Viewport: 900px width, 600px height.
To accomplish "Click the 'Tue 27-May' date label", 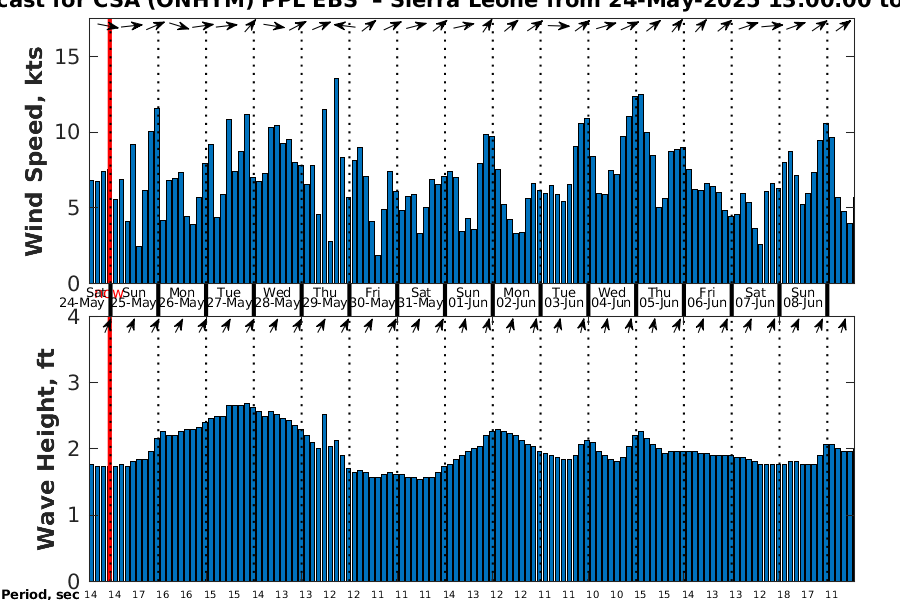I will [230, 297].
